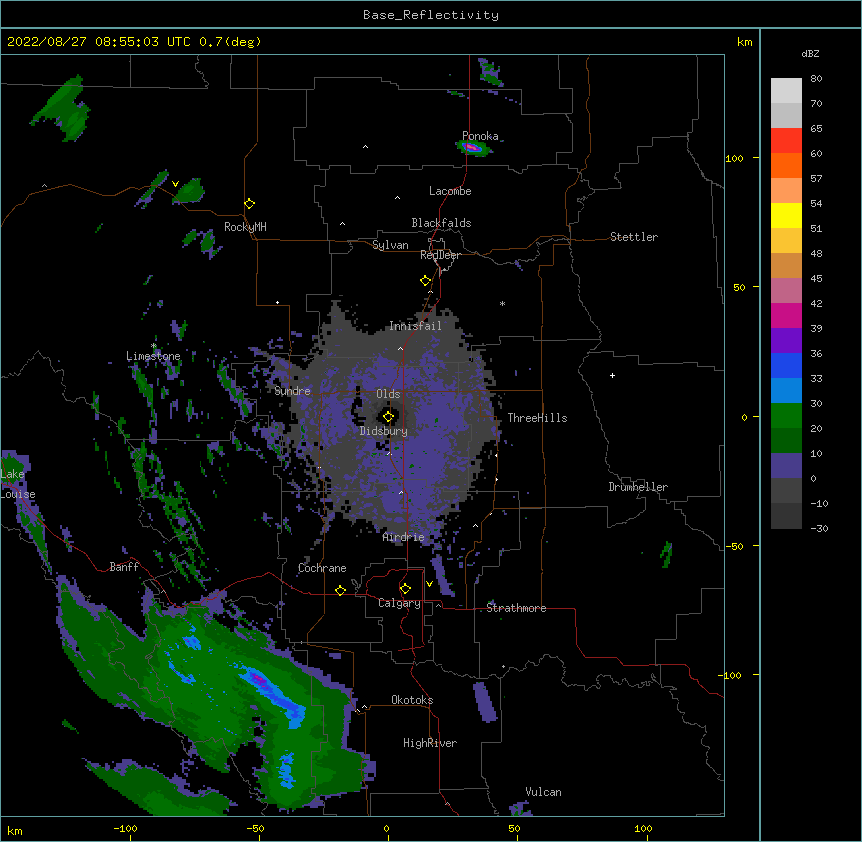Click the yellow V marker east of Calgary
Viewport: 862px width, 842px height.
[x=429, y=584]
